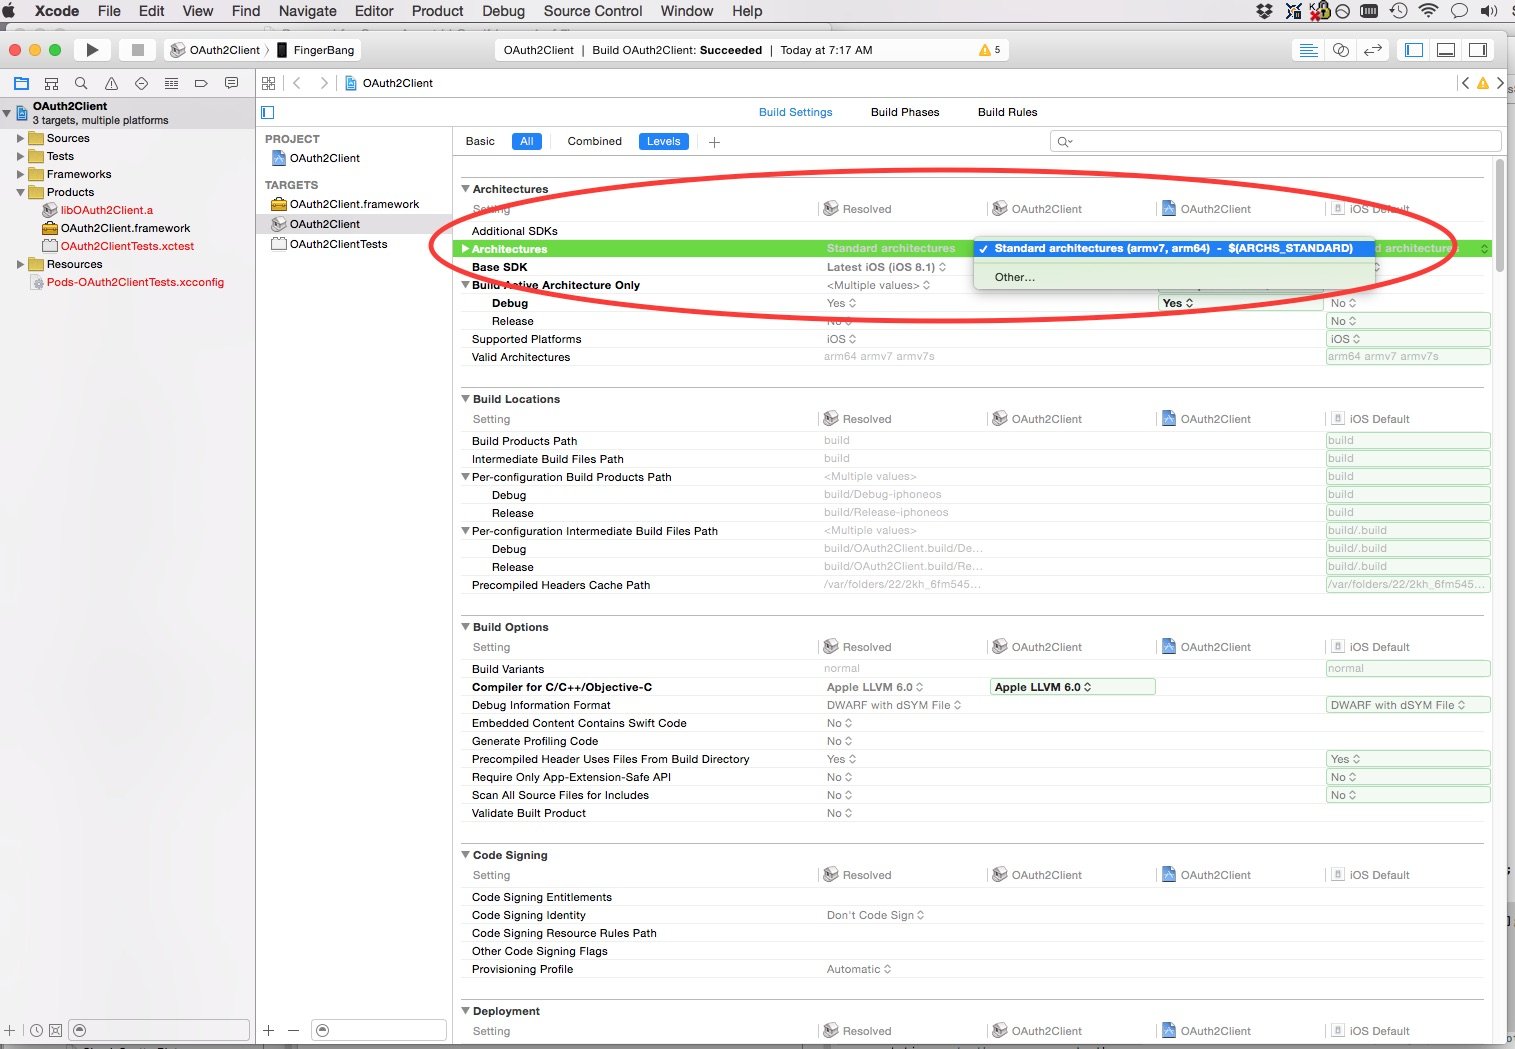The width and height of the screenshot is (1515, 1049).
Task: Expand the Frameworks group
Action: pos(20,175)
